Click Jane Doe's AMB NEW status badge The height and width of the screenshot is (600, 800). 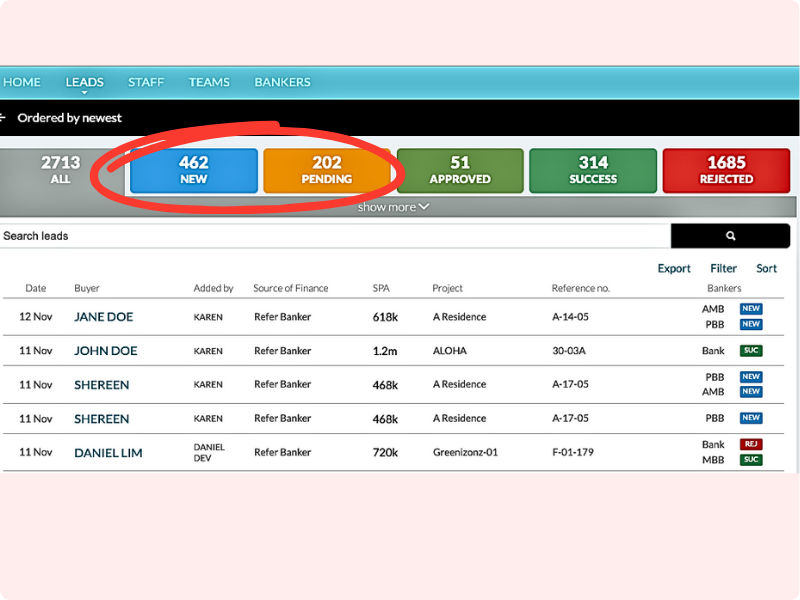(750, 309)
